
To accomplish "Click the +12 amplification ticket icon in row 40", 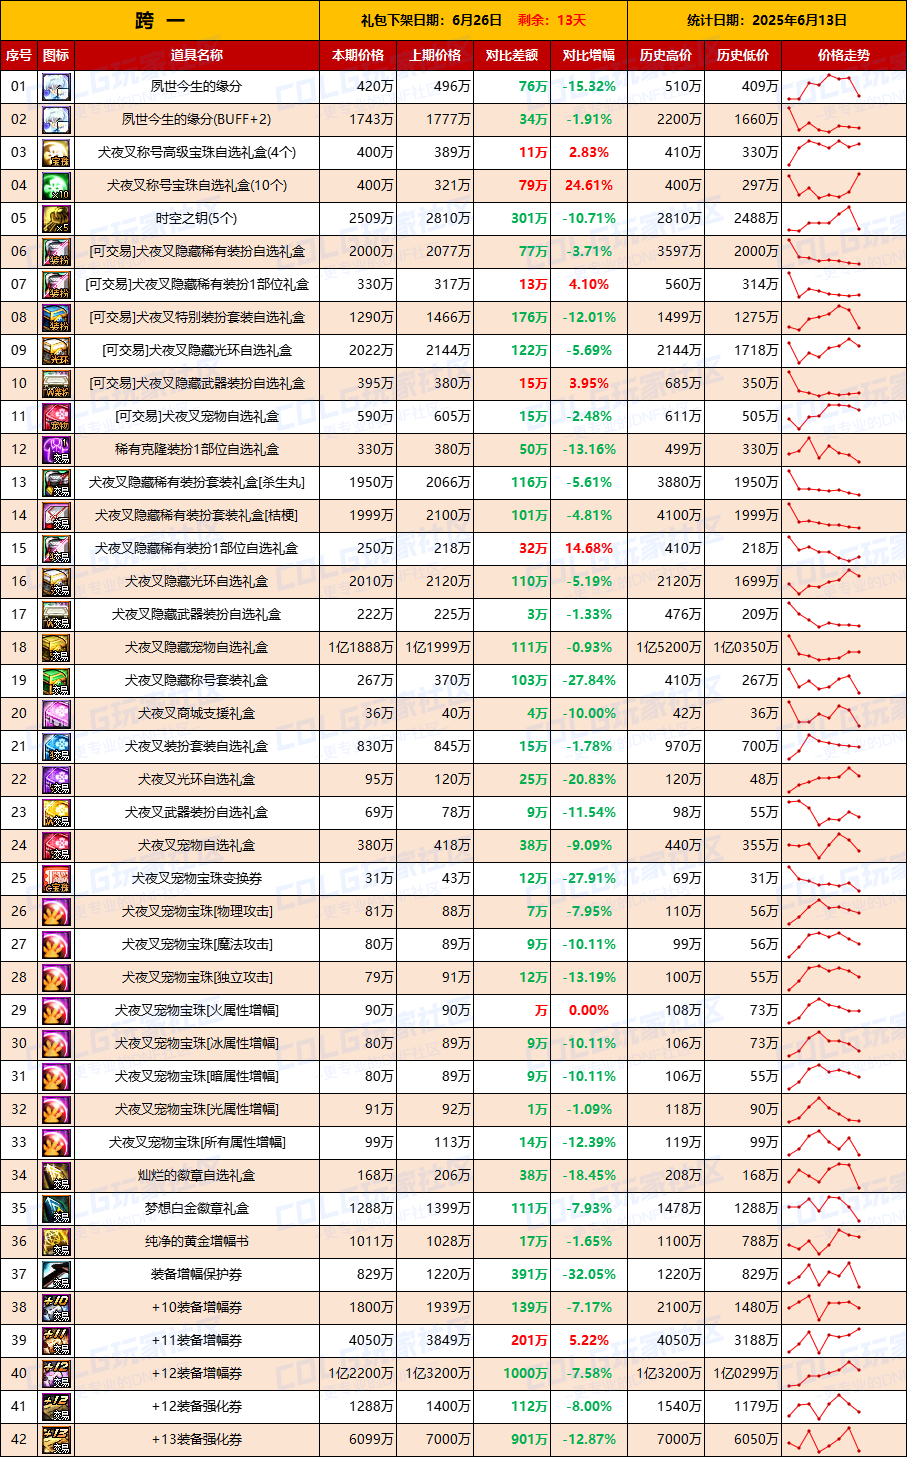I will 56,1373.
